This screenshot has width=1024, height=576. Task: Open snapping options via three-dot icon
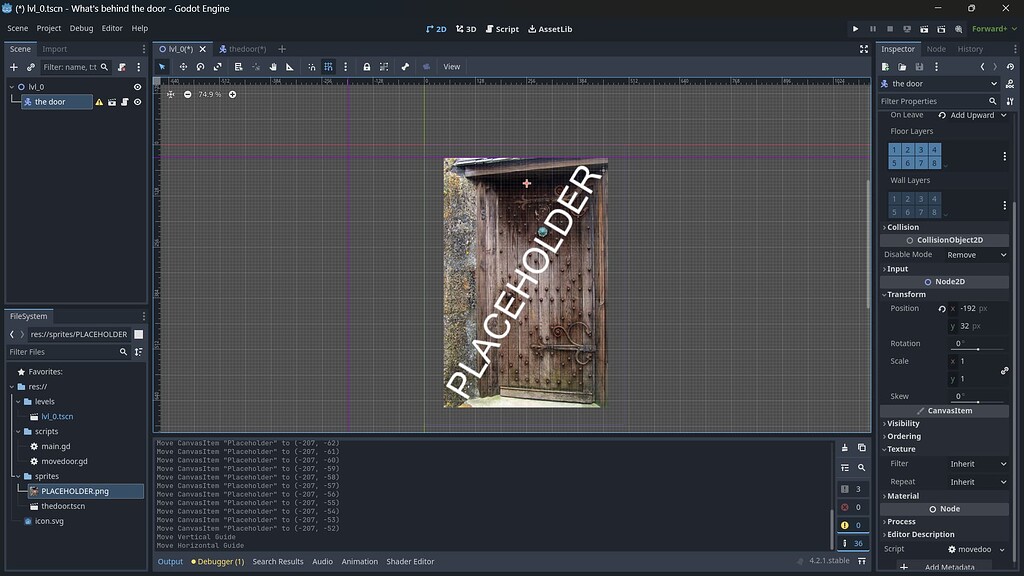click(x=345, y=66)
